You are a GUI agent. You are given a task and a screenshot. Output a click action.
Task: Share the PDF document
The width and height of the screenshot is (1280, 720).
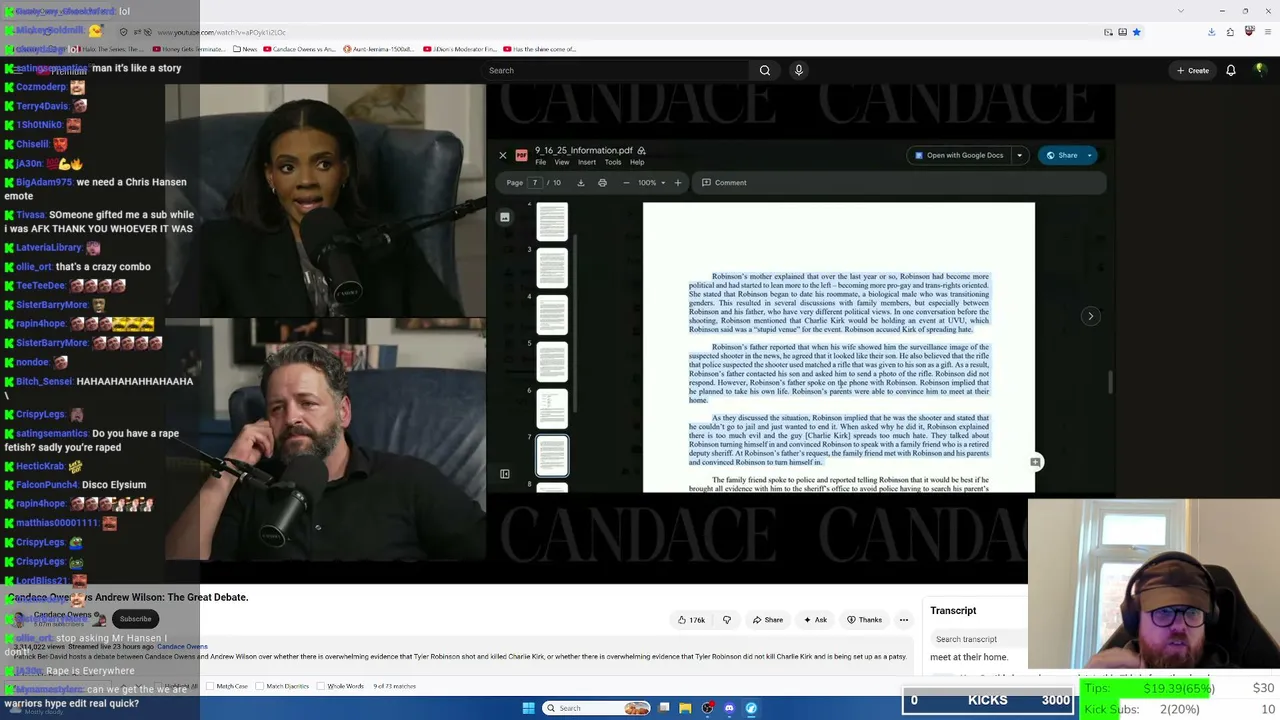coord(1062,155)
